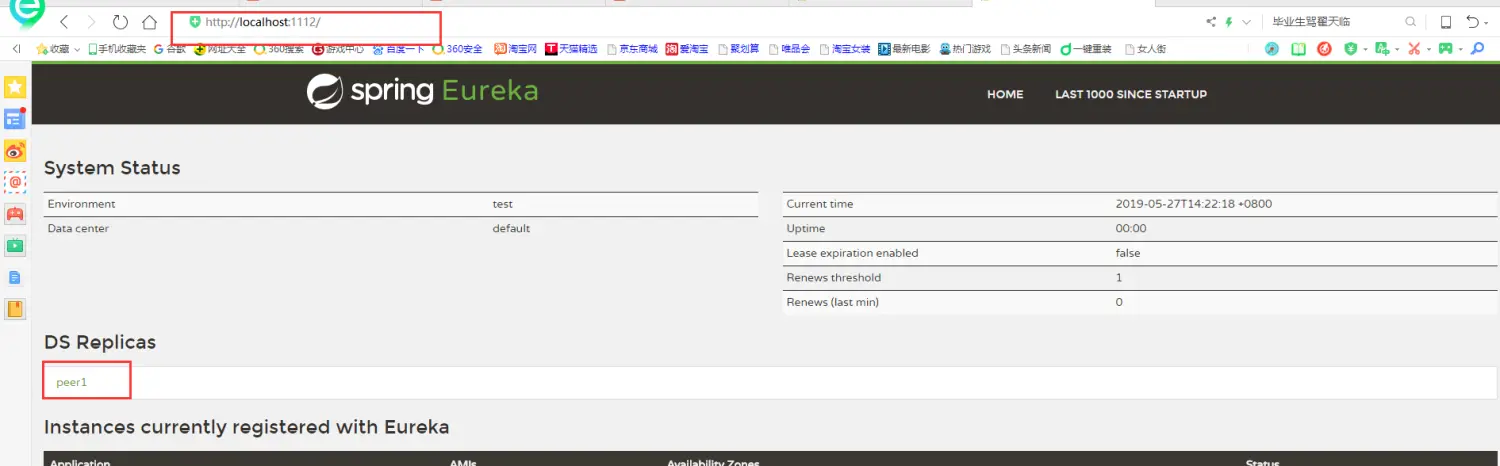This screenshot has height=466, width=1500.
Task: Click the blue circular extension icon
Action: point(1272,48)
